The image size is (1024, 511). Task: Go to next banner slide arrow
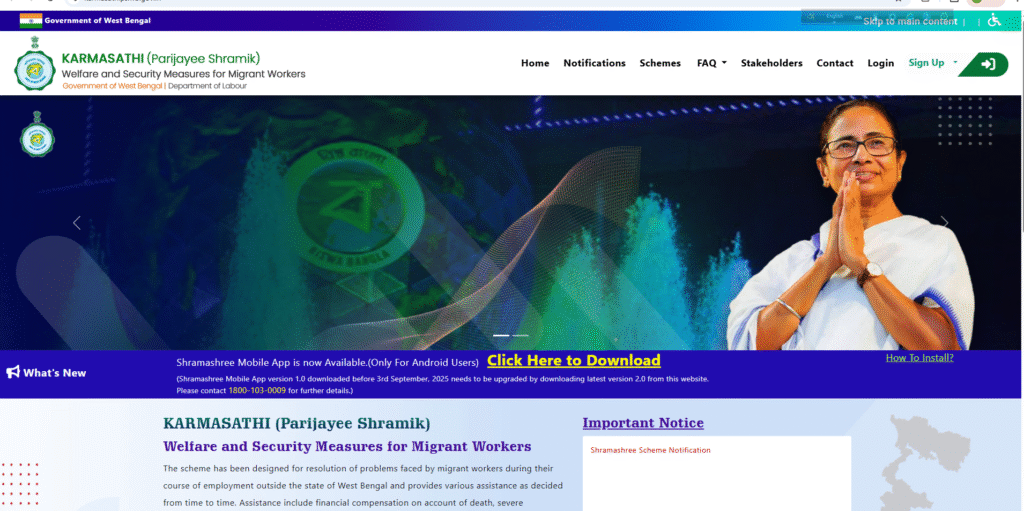coord(944,223)
